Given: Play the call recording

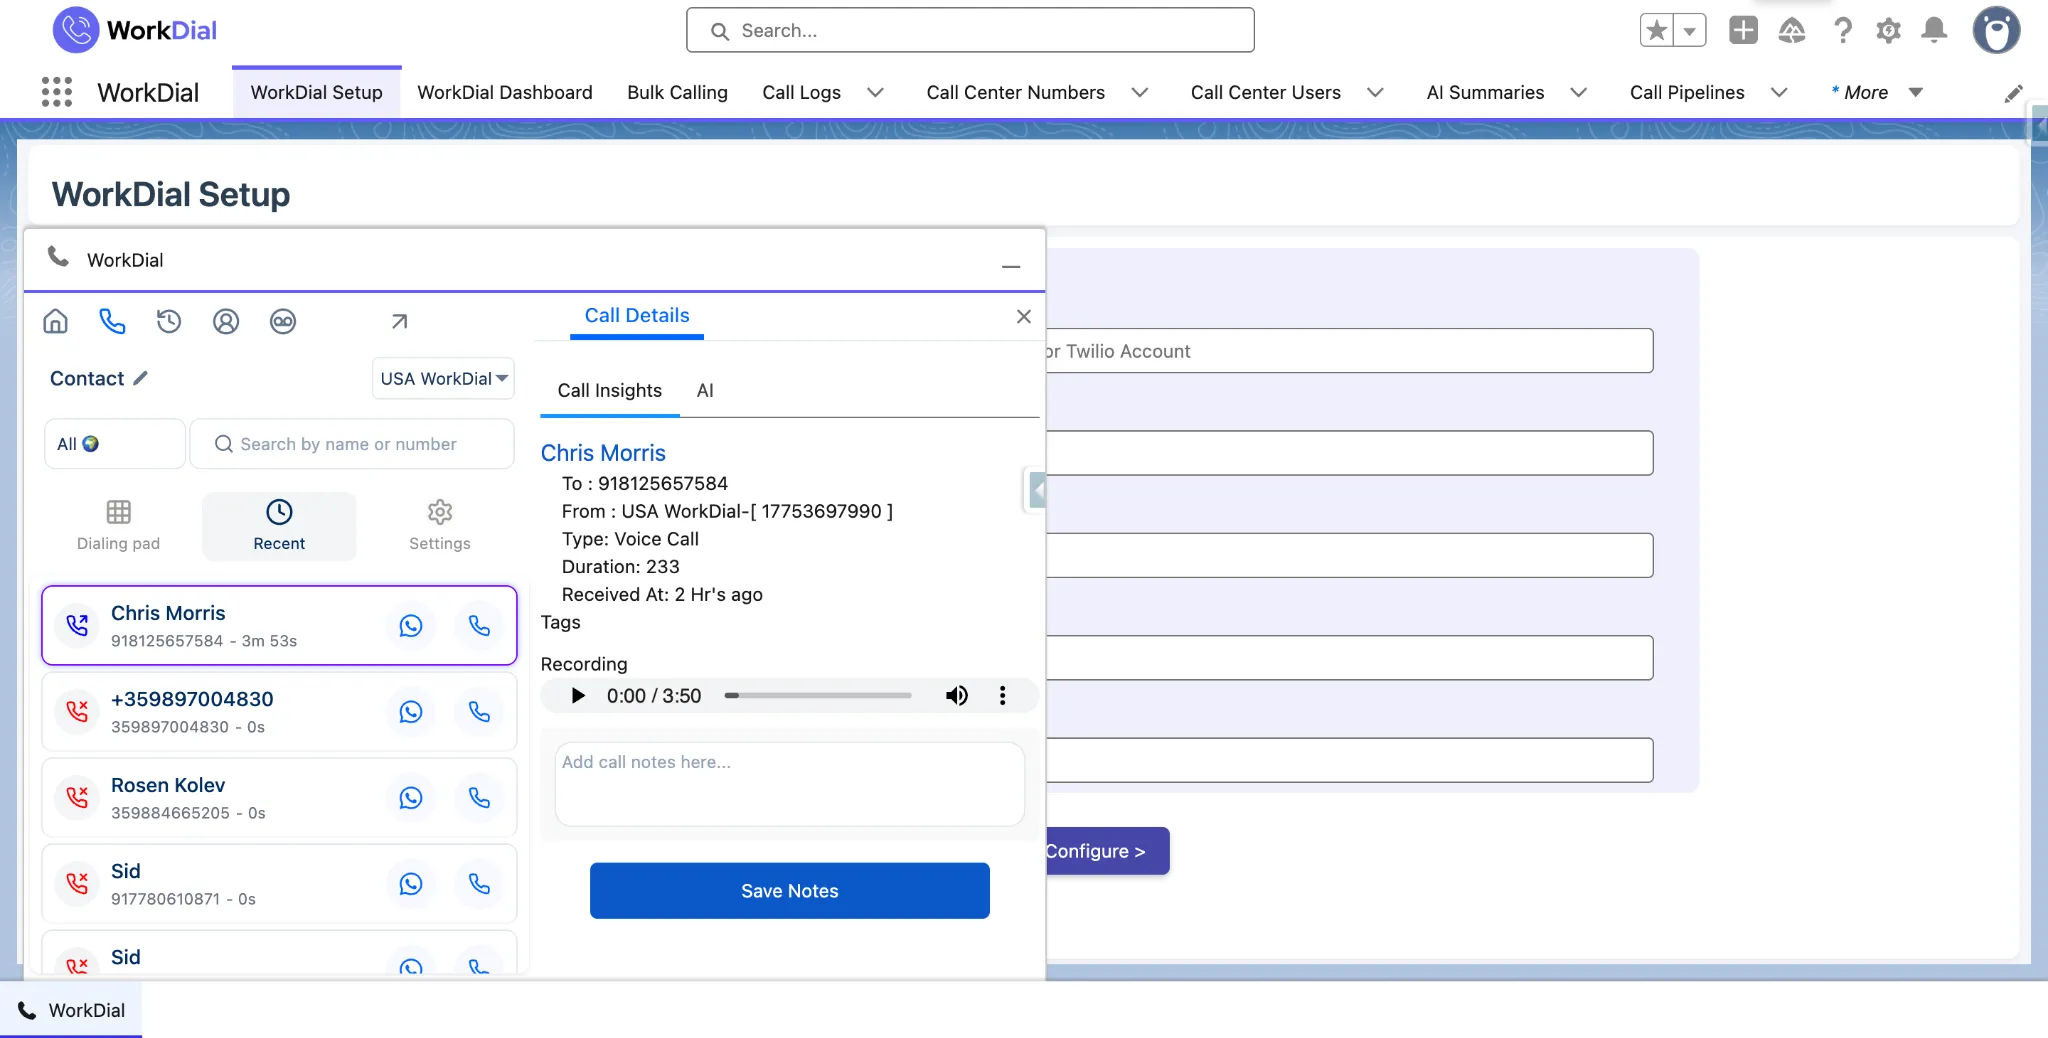Looking at the screenshot, I should (577, 696).
